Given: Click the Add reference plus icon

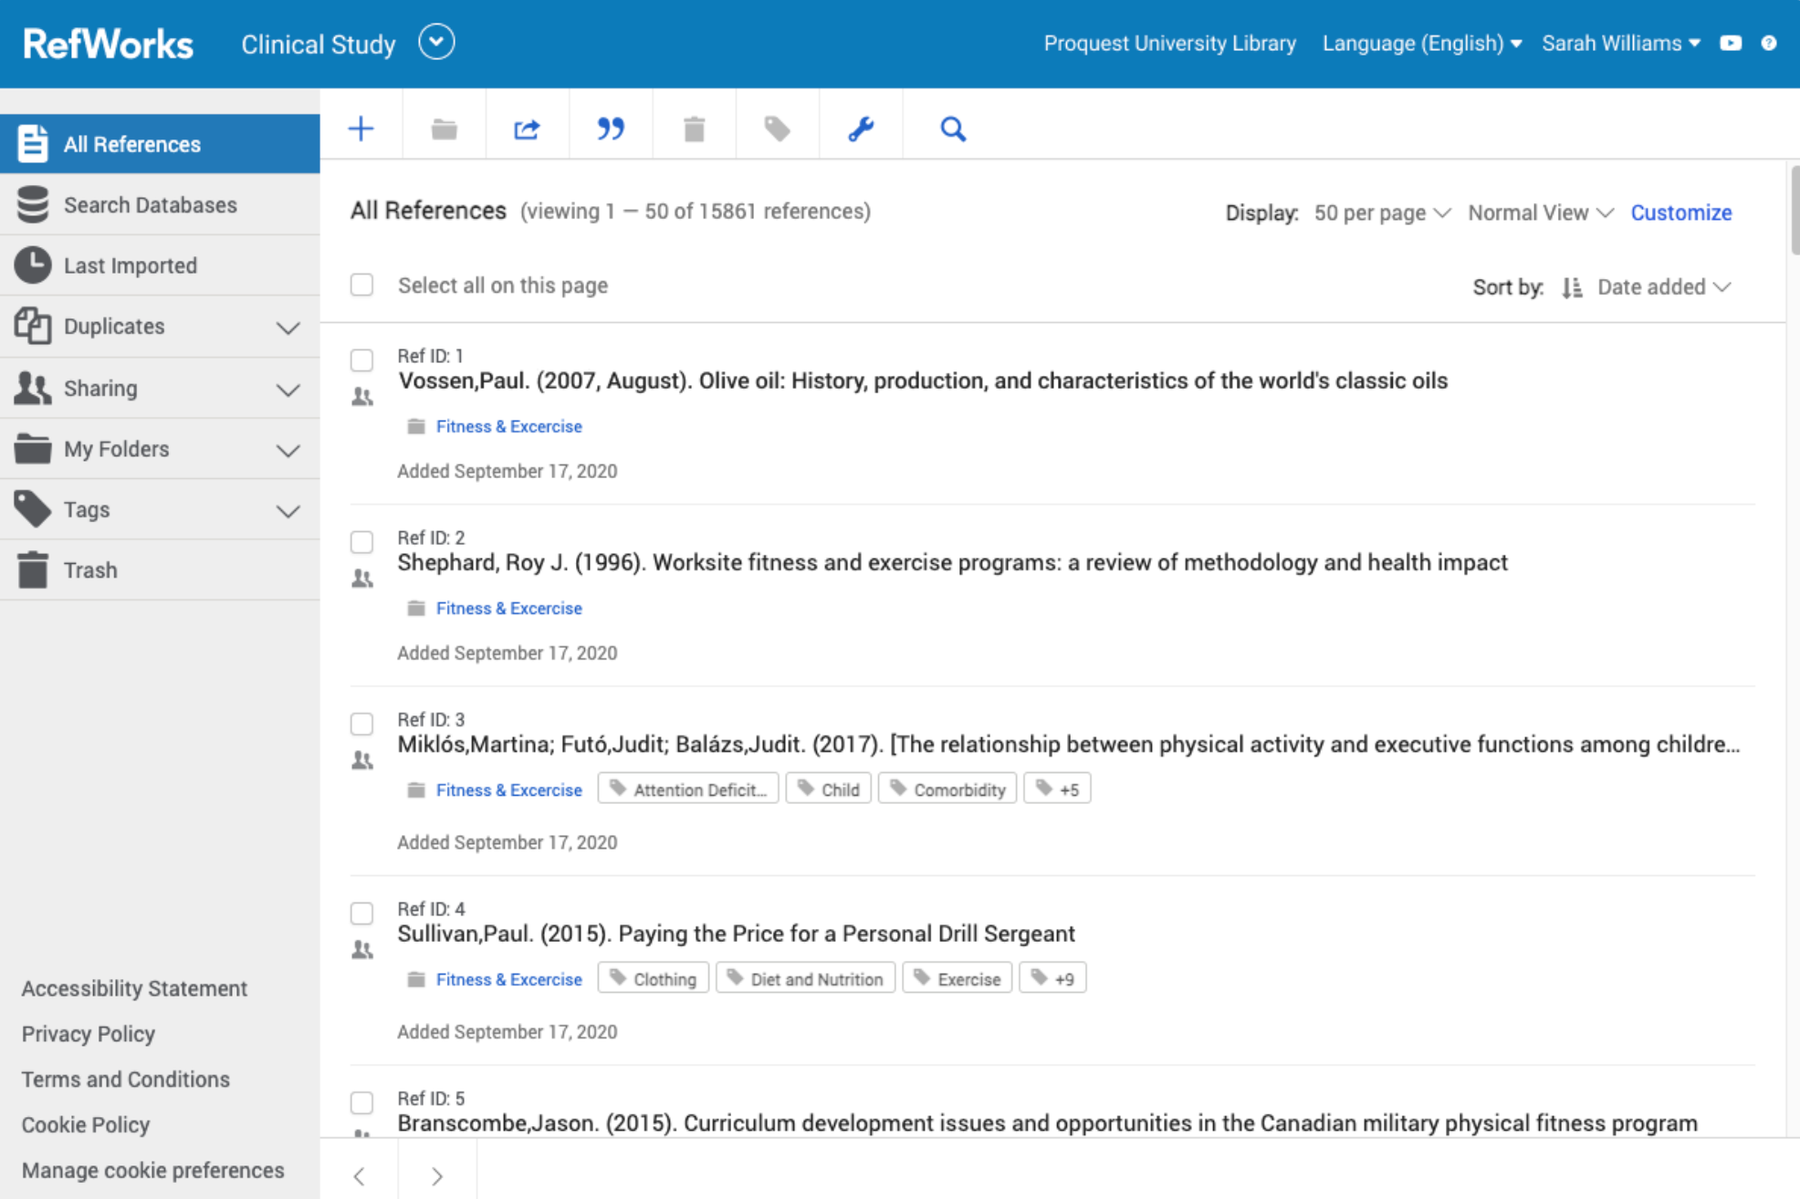Looking at the screenshot, I should pos(361,129).
